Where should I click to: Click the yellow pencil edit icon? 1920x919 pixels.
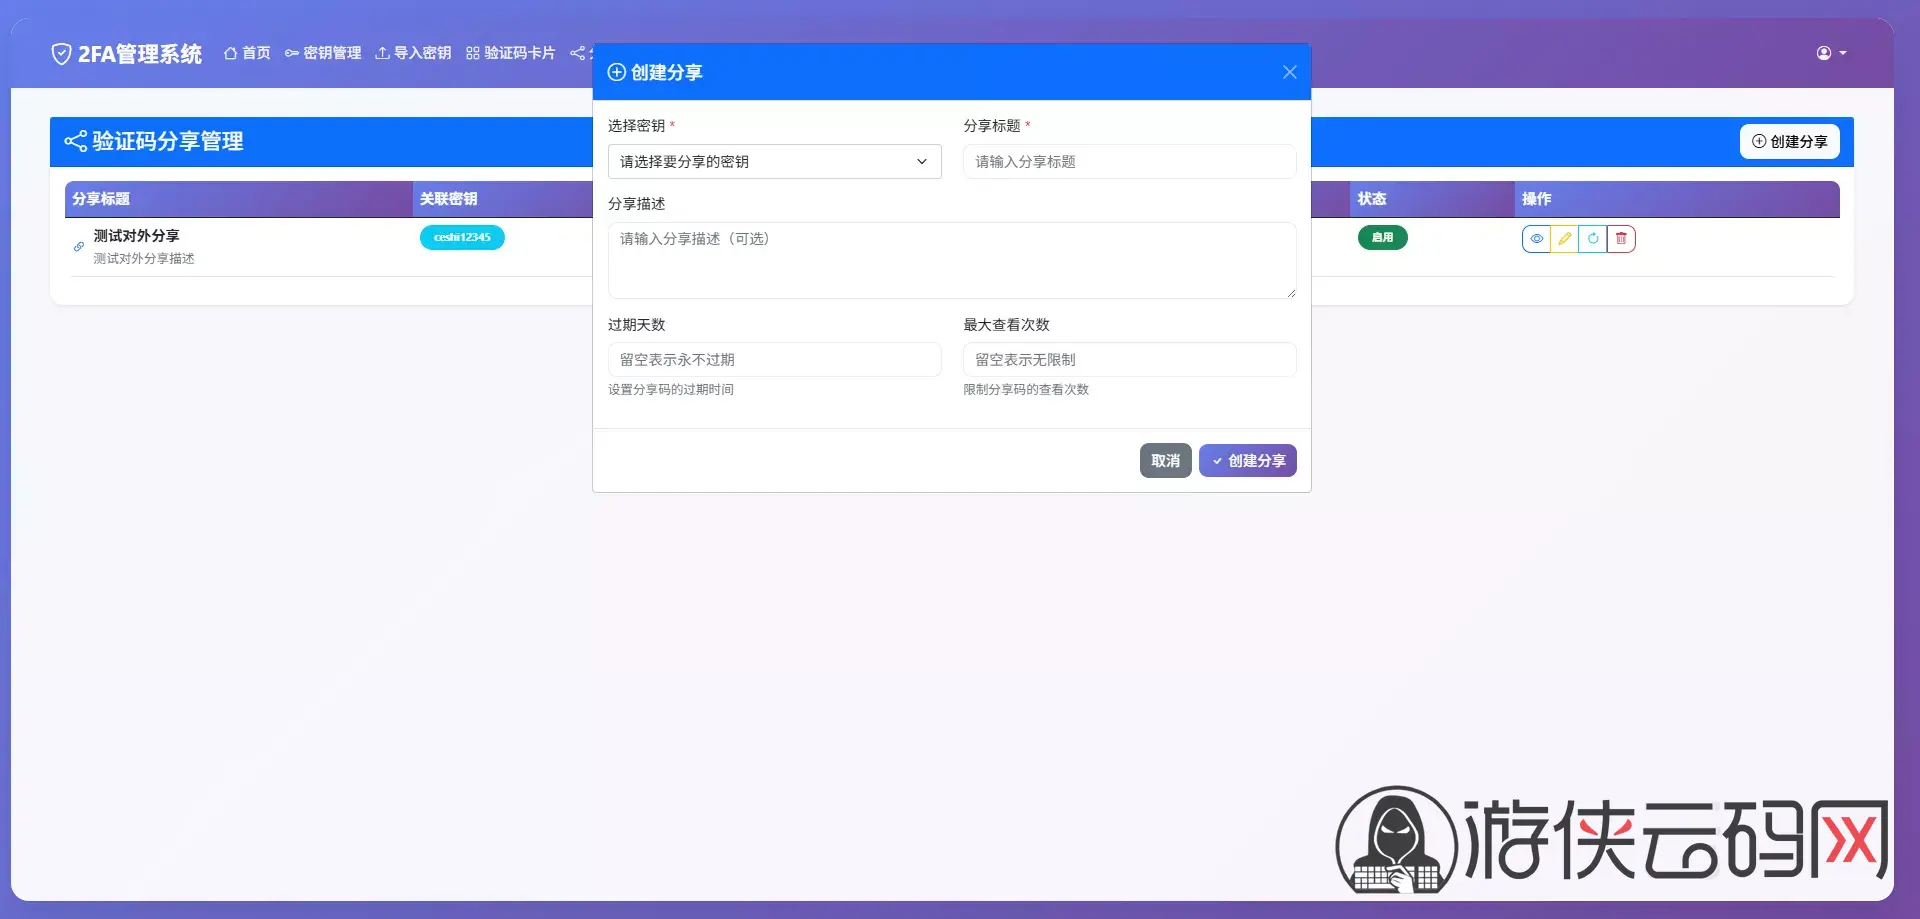click(x=1564, y=239)
